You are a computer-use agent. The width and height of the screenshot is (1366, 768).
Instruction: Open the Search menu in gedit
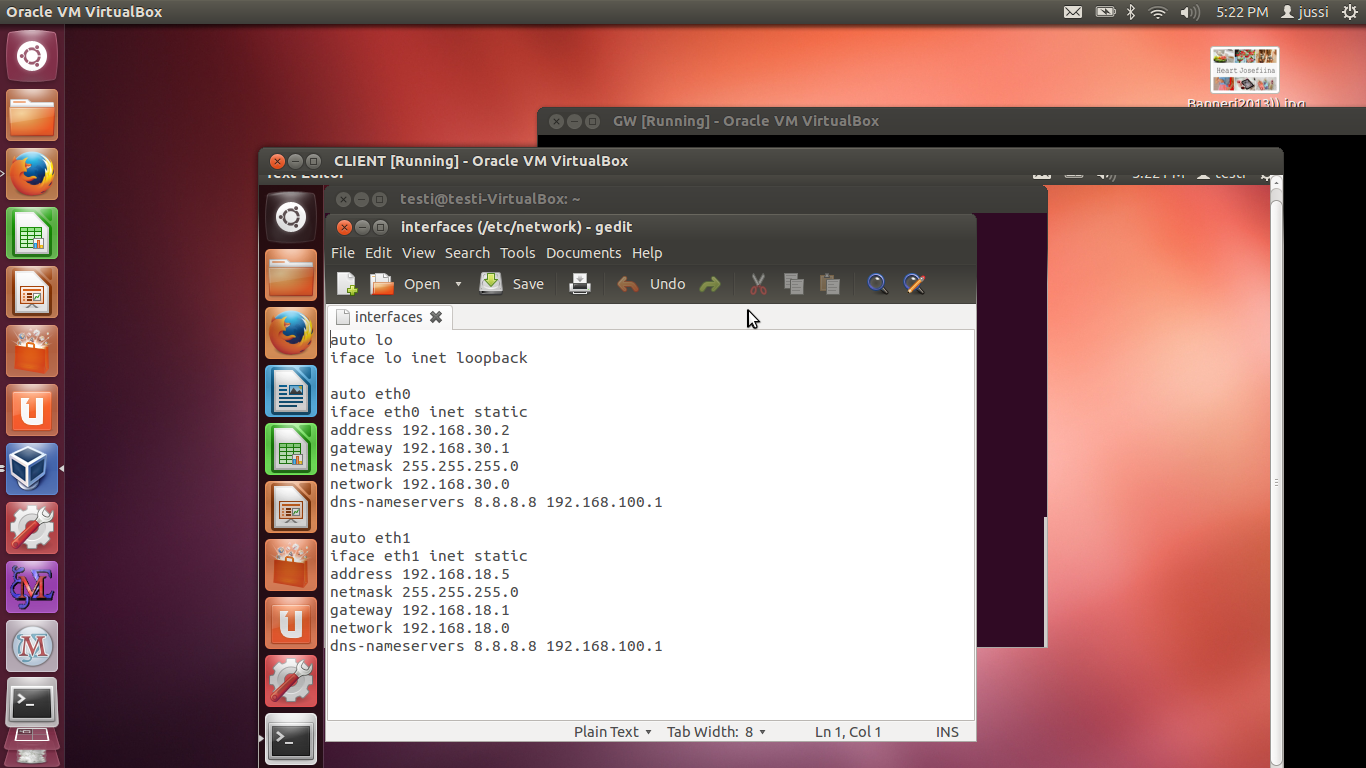[467, 253]
